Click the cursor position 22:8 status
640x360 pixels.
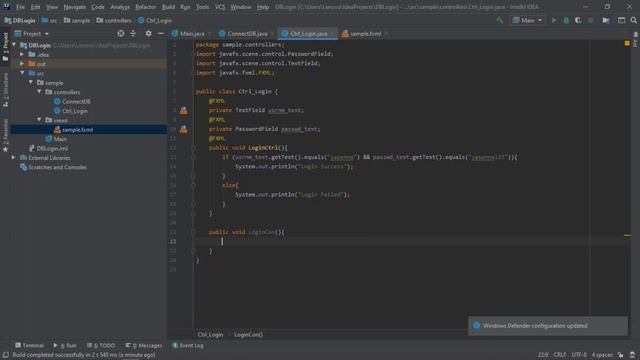[543, 355]
